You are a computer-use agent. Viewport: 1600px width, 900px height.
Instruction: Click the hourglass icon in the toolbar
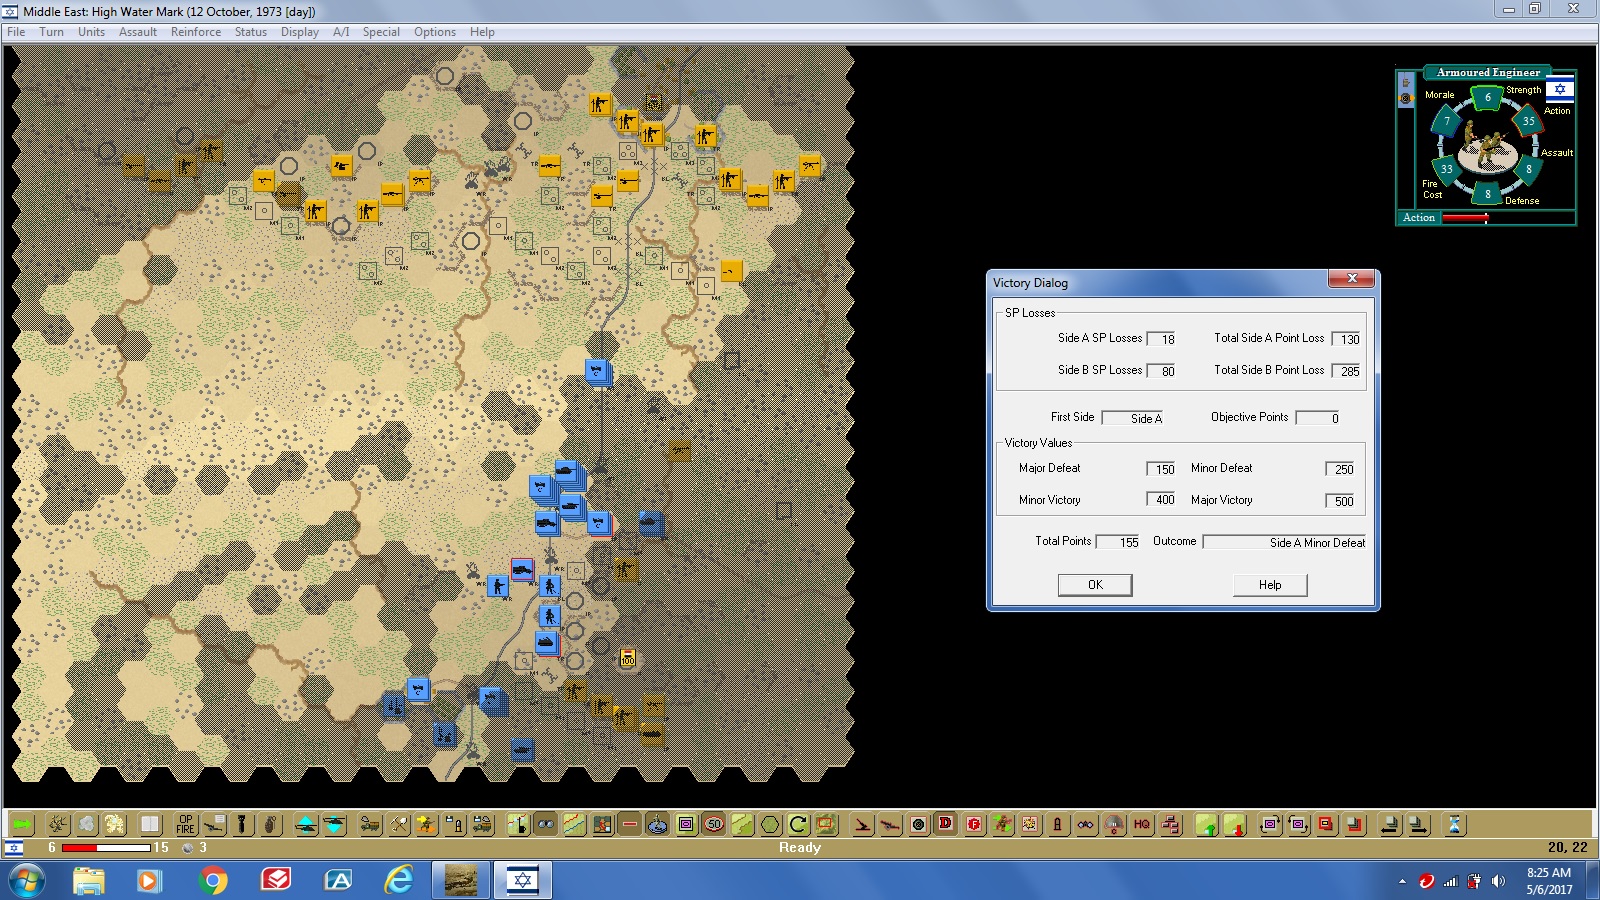pos(1454,824)
